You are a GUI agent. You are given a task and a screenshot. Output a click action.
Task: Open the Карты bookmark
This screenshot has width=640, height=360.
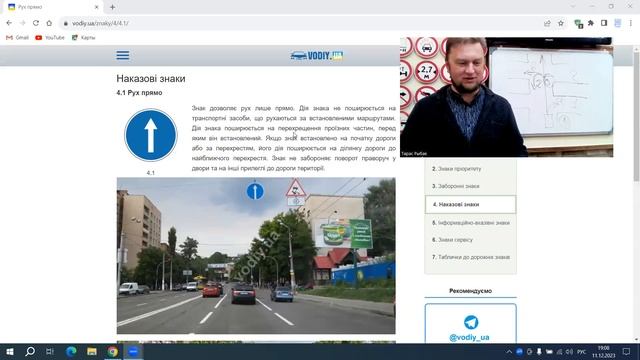pyautogui.click(x=83, y=38)
